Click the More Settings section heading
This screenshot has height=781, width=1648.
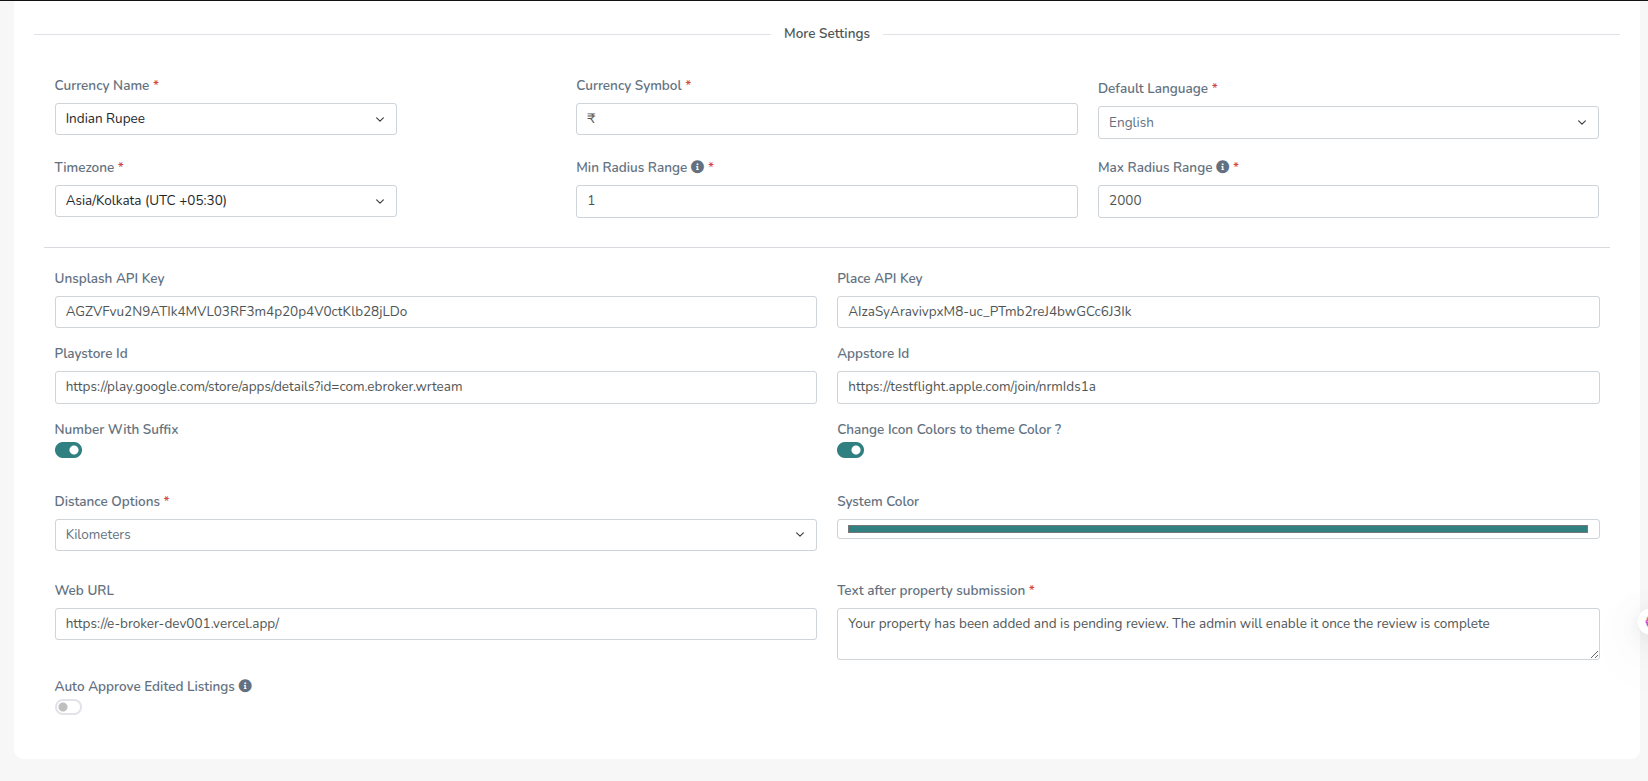pos(827,33)
